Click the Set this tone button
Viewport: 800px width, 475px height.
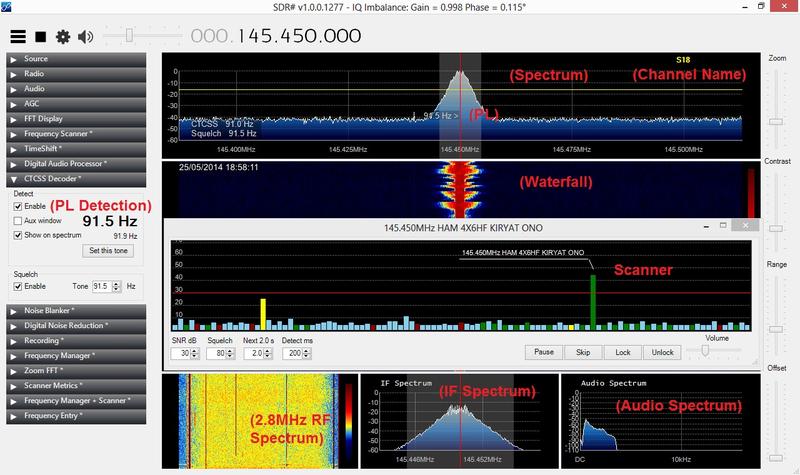pos(108,251)
